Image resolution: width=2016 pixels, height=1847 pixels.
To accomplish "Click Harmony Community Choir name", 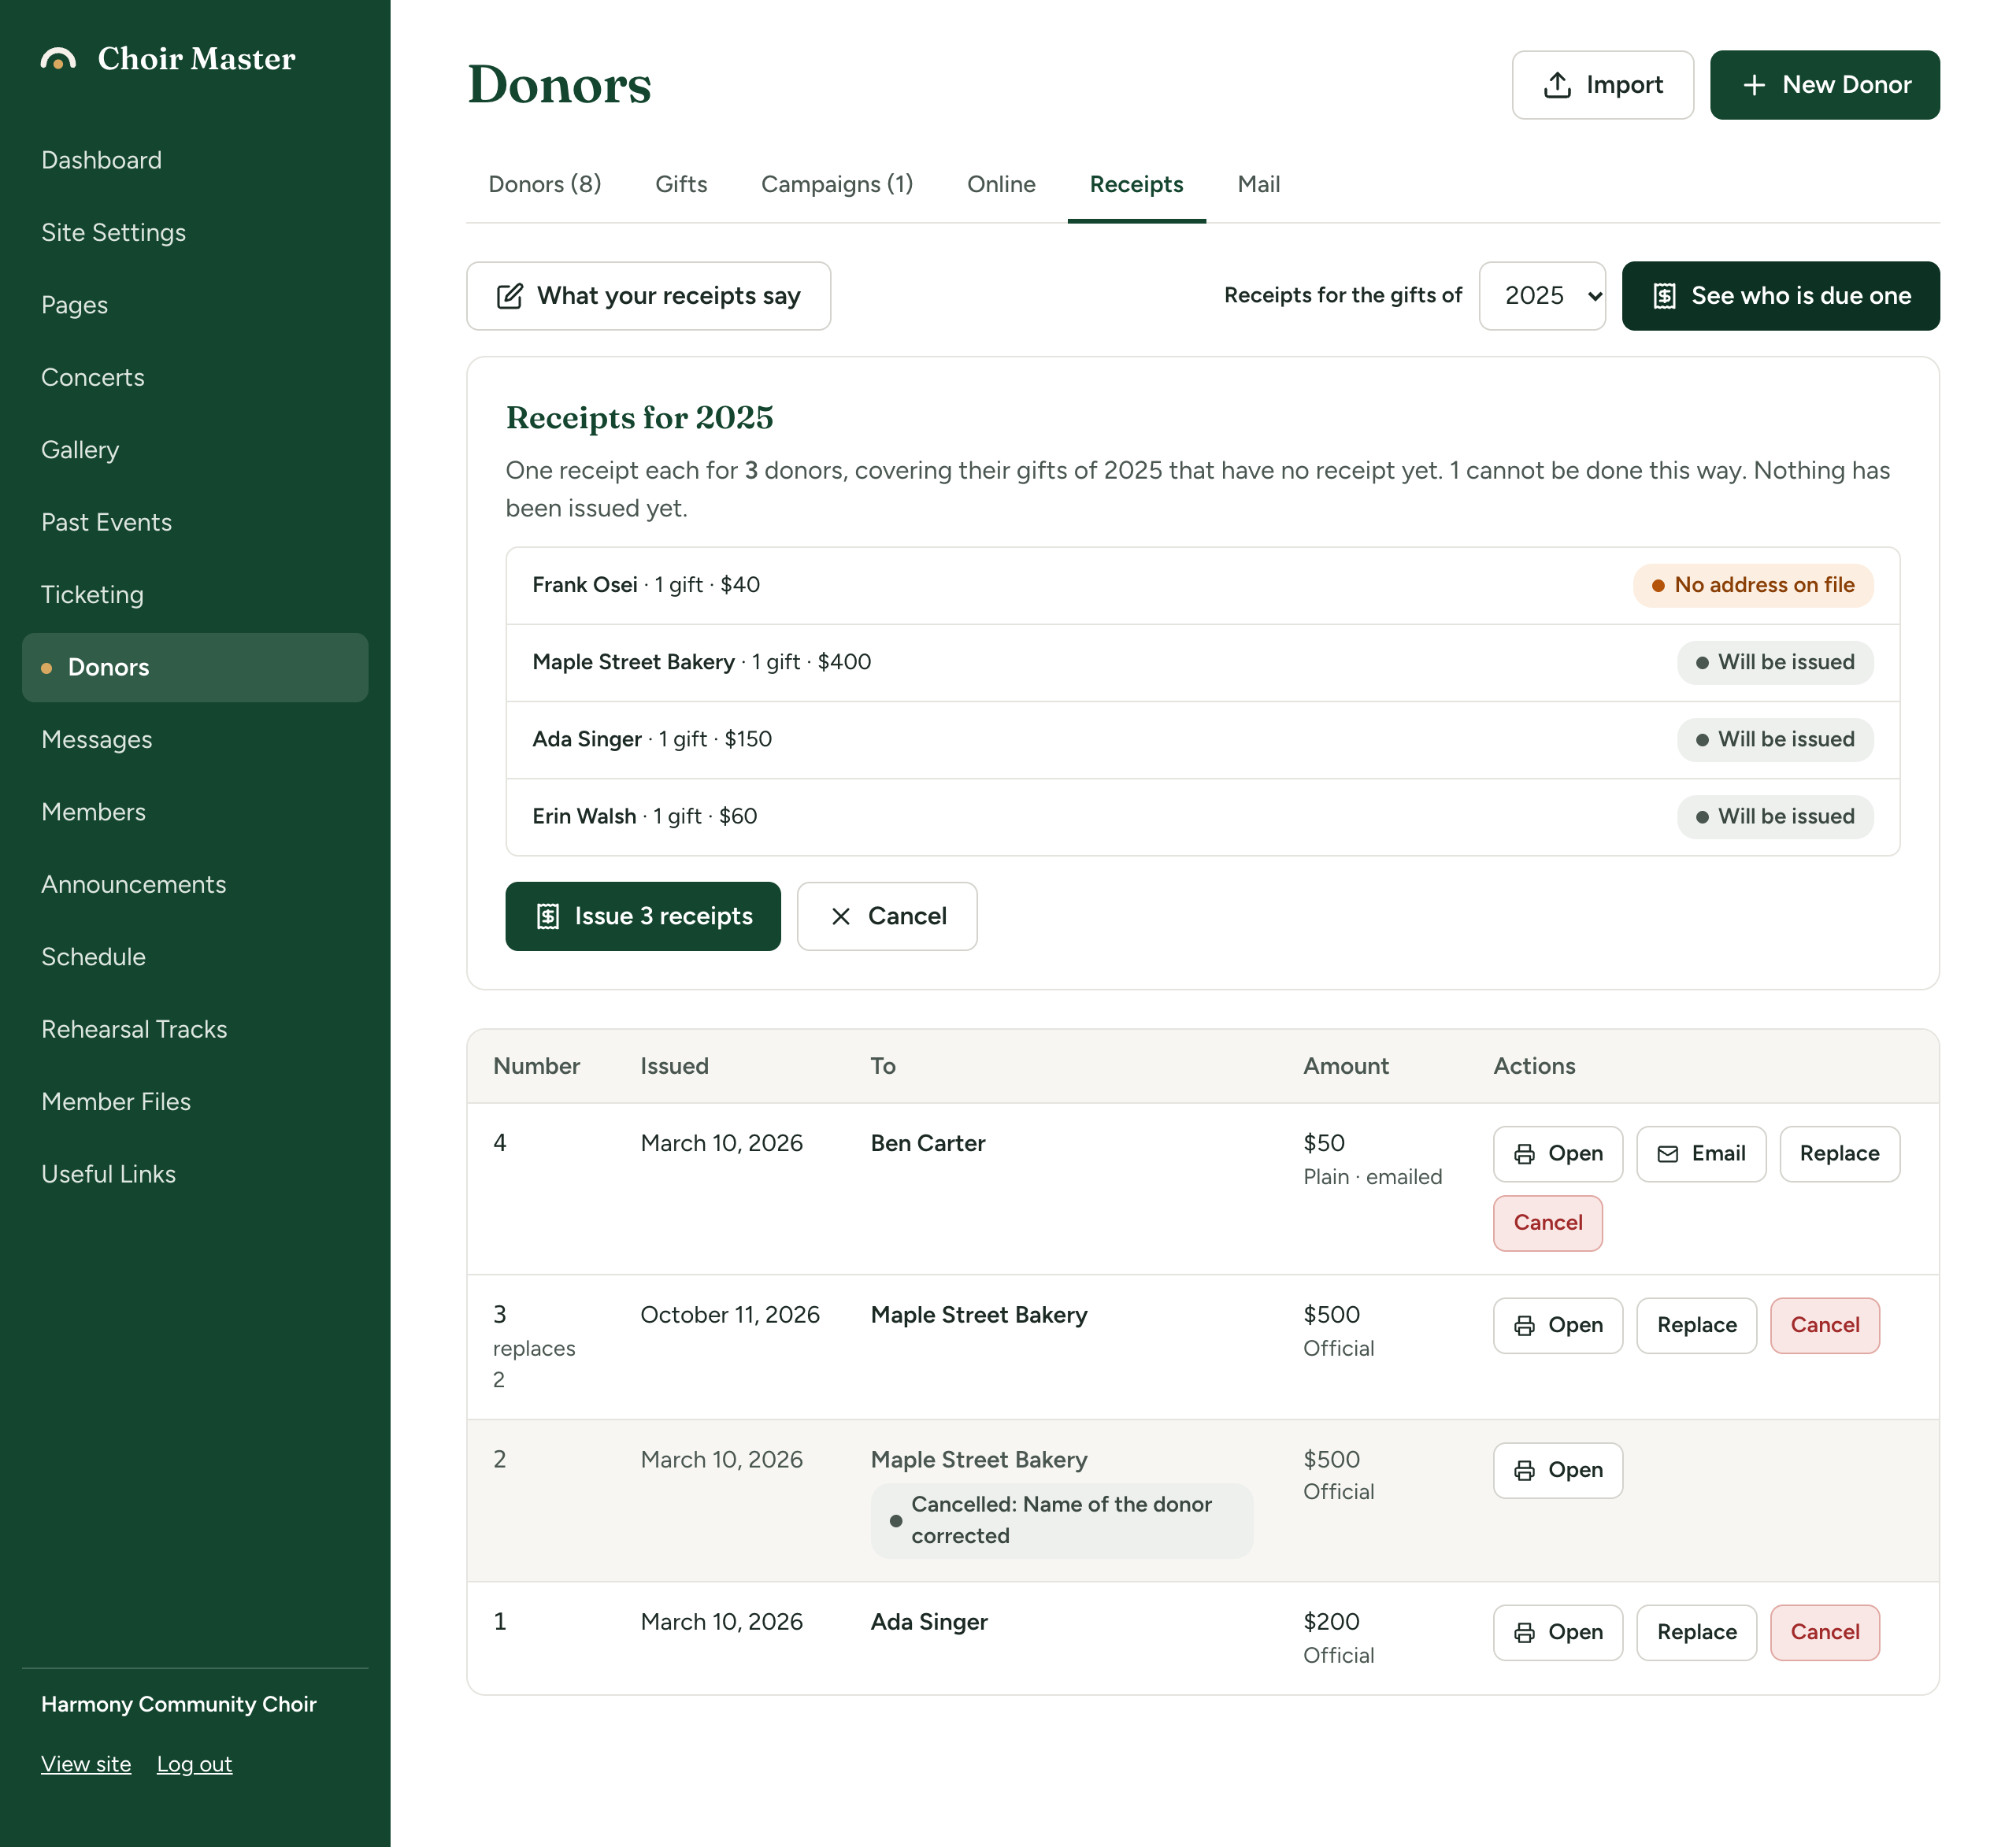I will click(179, 1705).
